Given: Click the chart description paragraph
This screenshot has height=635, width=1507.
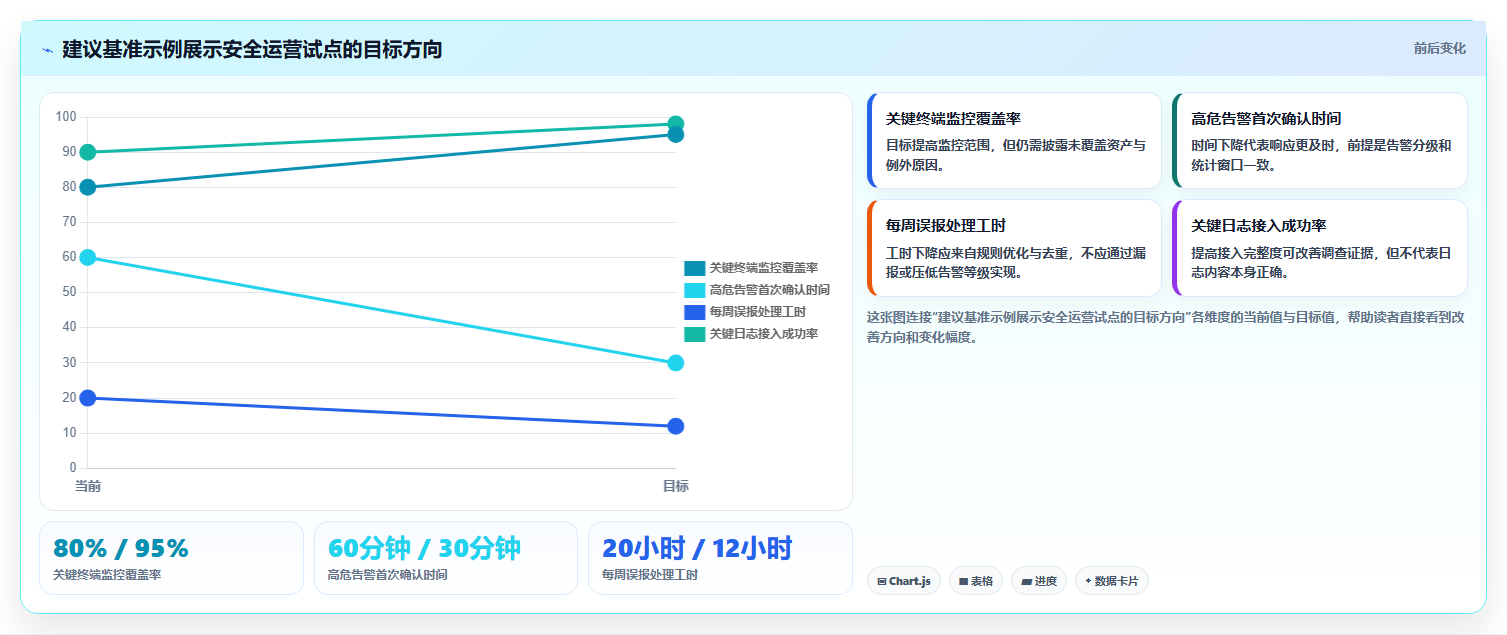Looking at the screenshot, I should pos(1166,327).
